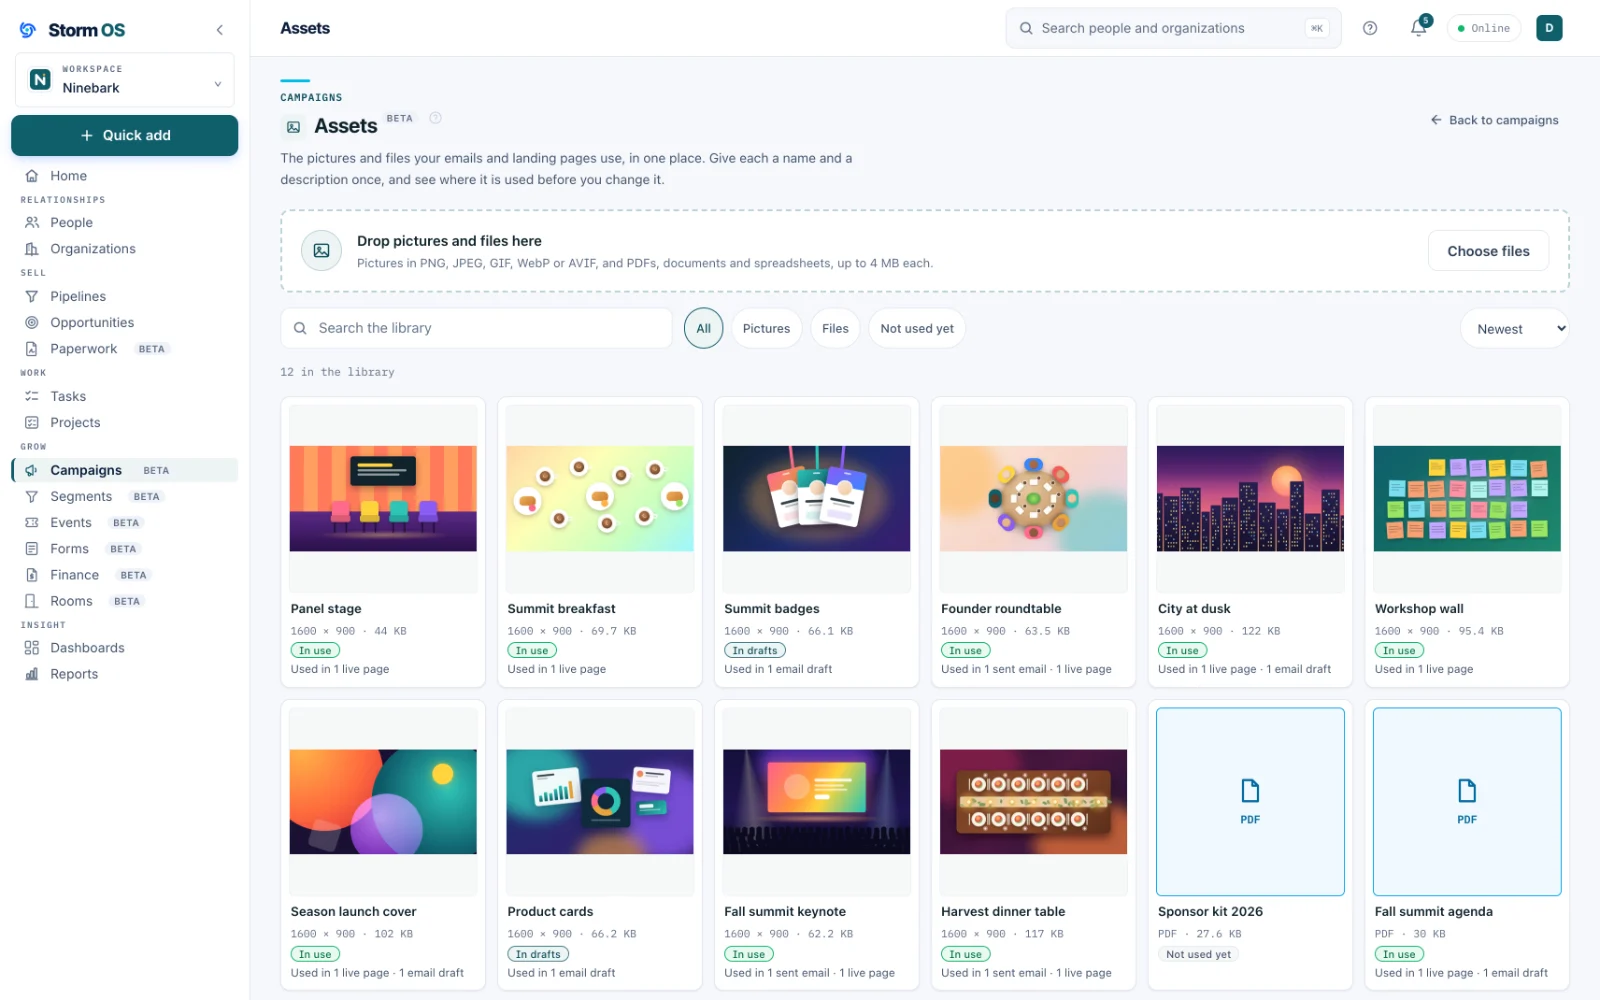
Task: Click the Storm OS logo
Action: pyautogui.click(x=72, y=30)
